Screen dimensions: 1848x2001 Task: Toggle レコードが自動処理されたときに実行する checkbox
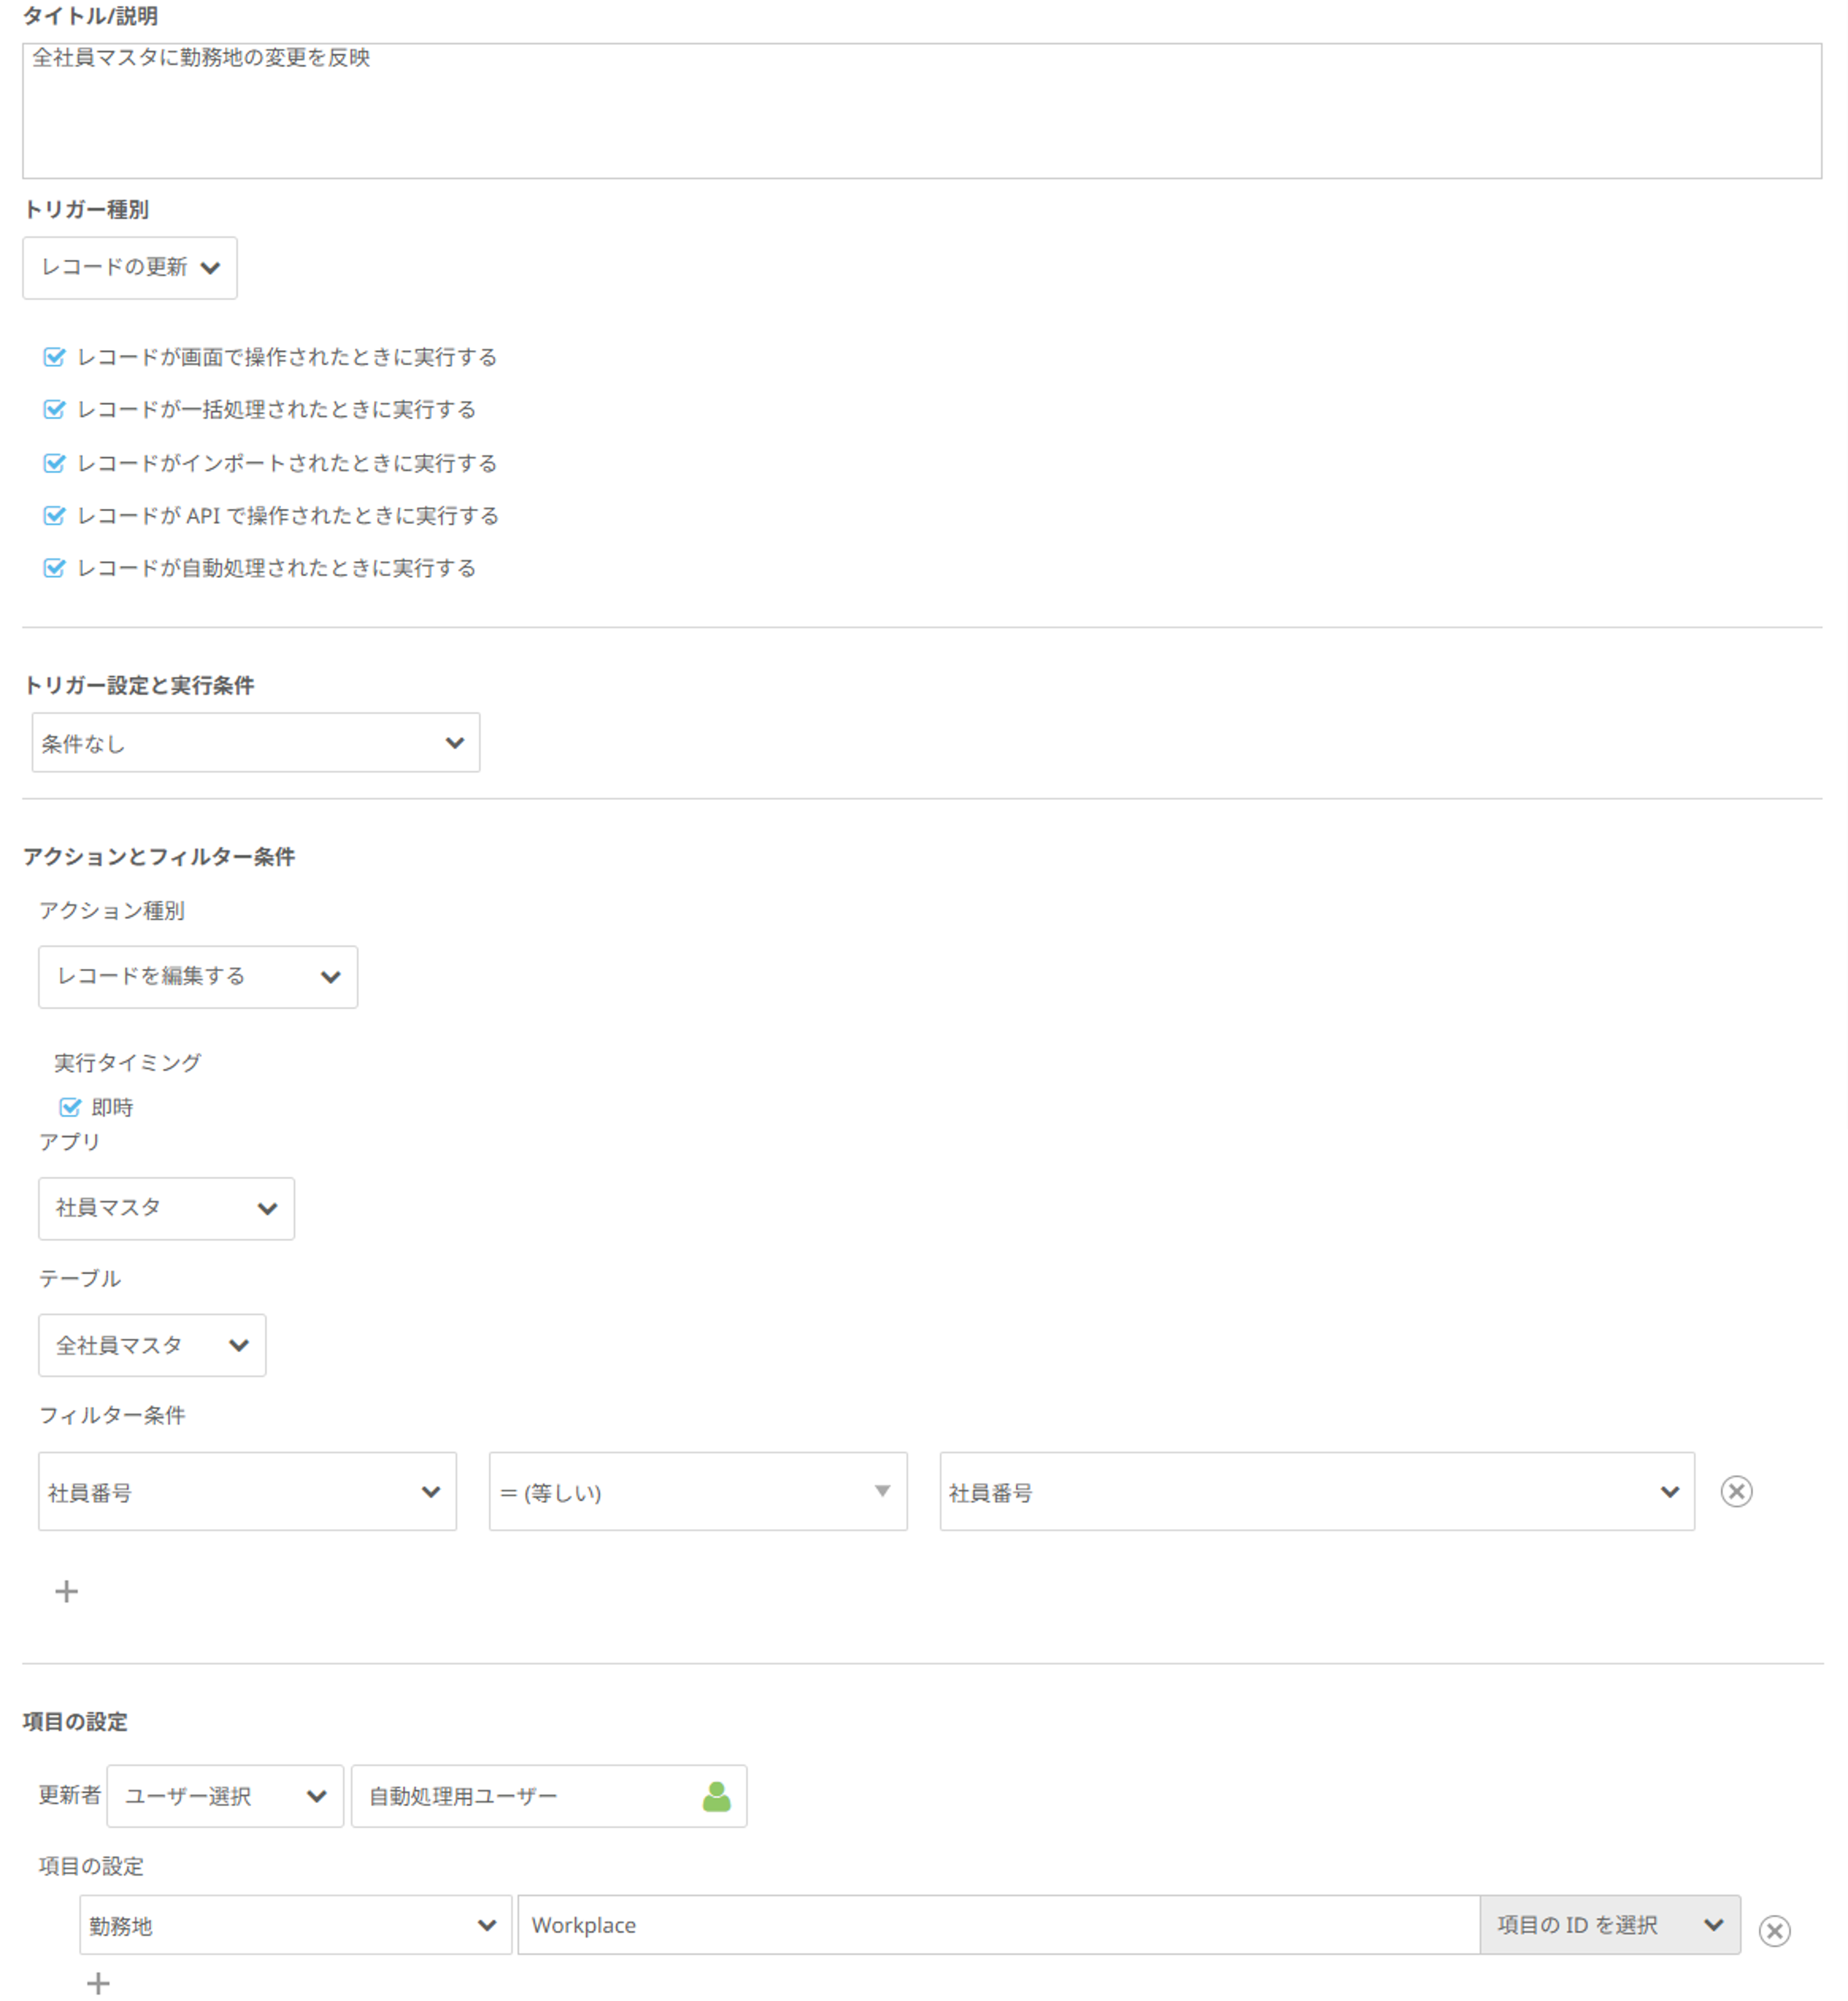pos(55,568)
